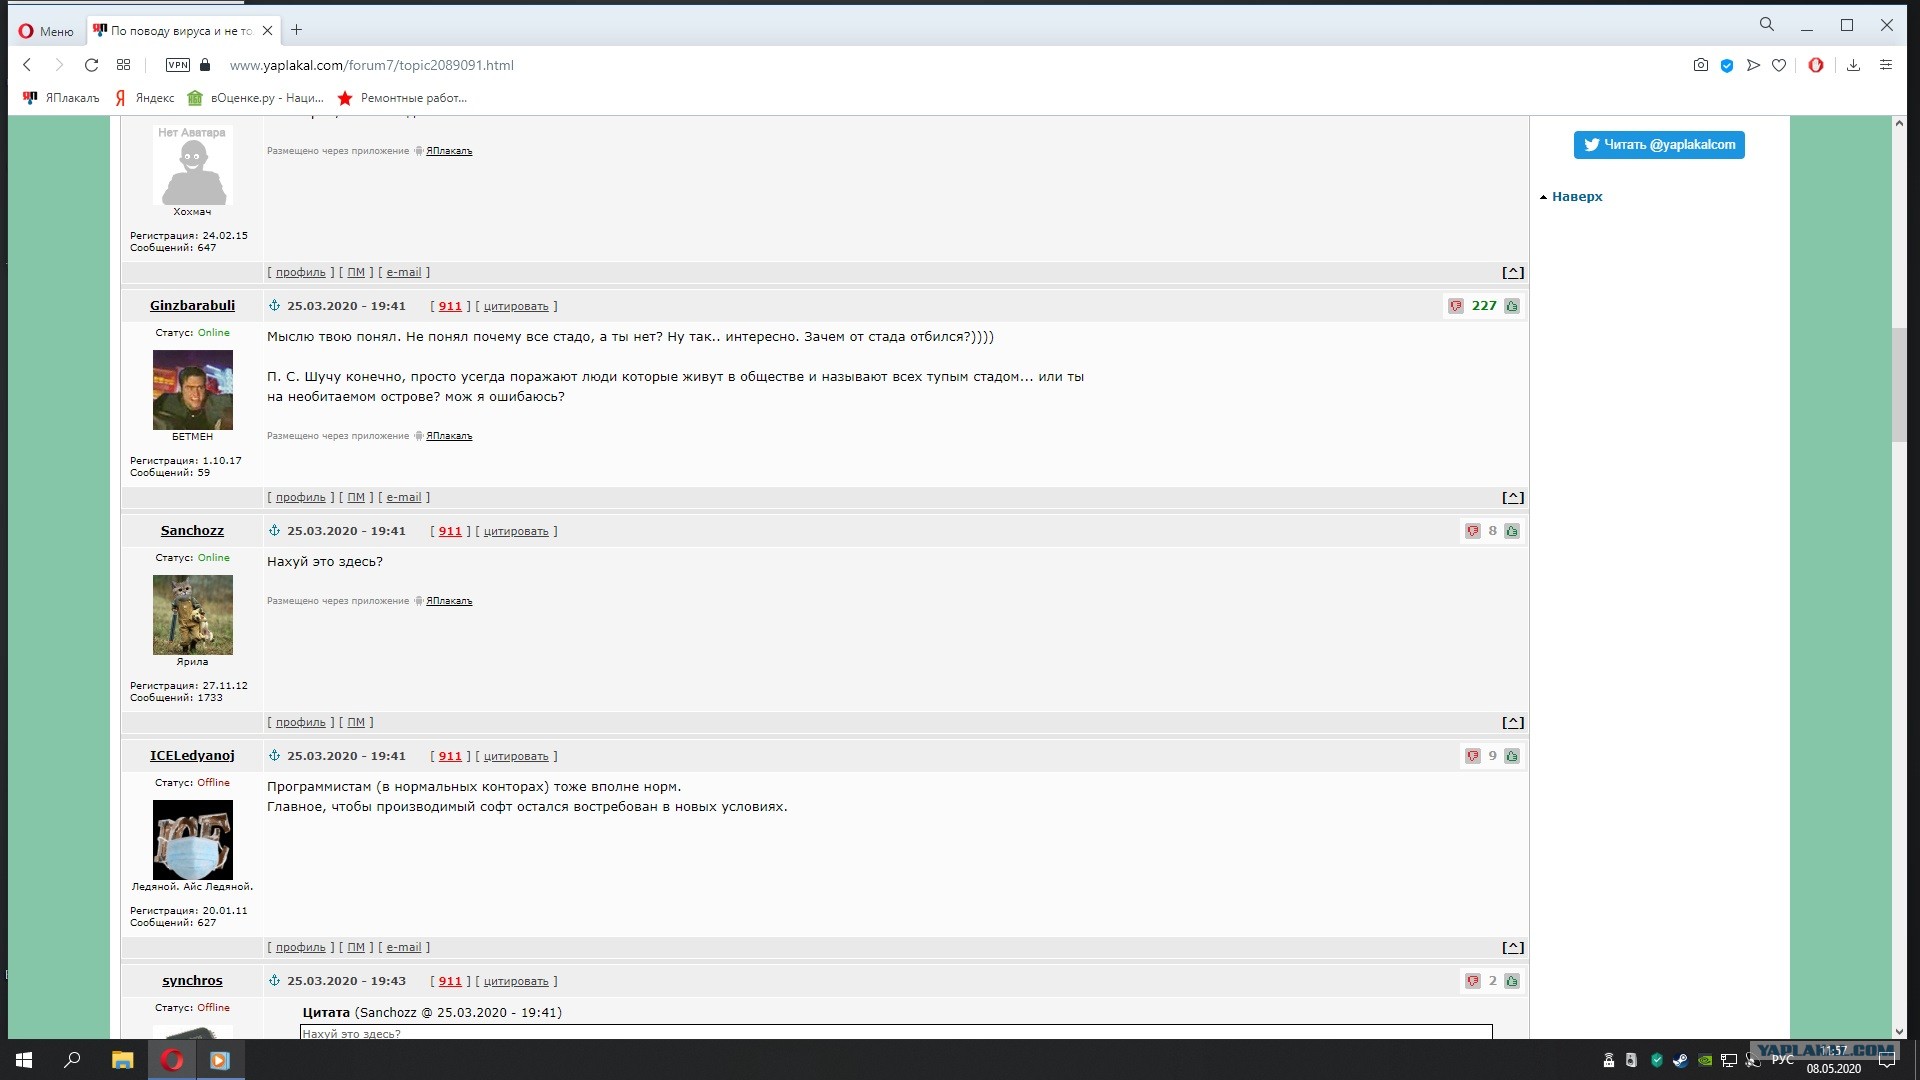Viewport: 1920px width, 1080px height.
Task: Open Ginzbarabuli's username link
Action: [x=192, y=306]
